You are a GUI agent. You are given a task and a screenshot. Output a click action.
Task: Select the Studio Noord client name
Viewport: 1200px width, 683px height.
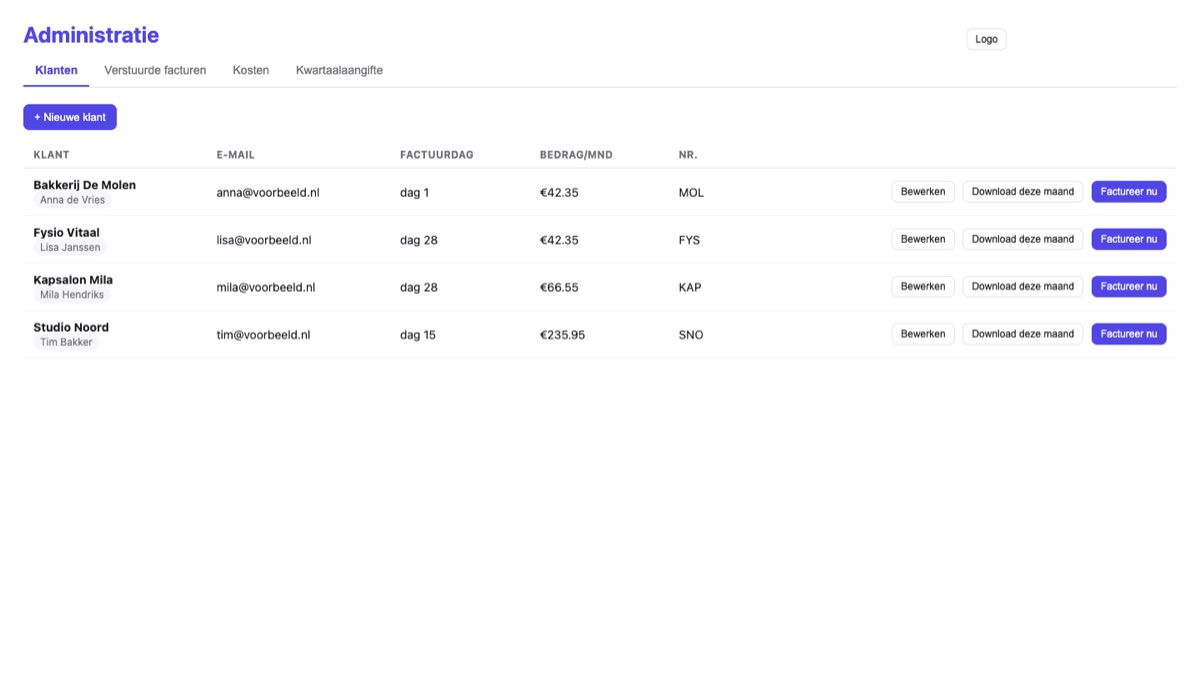(x=71, y=327)
